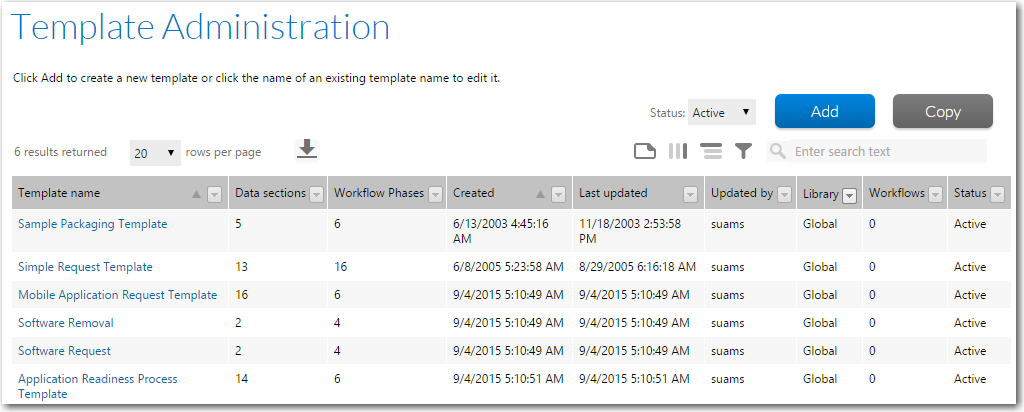Open the Updated by column menu

(784, 195)
